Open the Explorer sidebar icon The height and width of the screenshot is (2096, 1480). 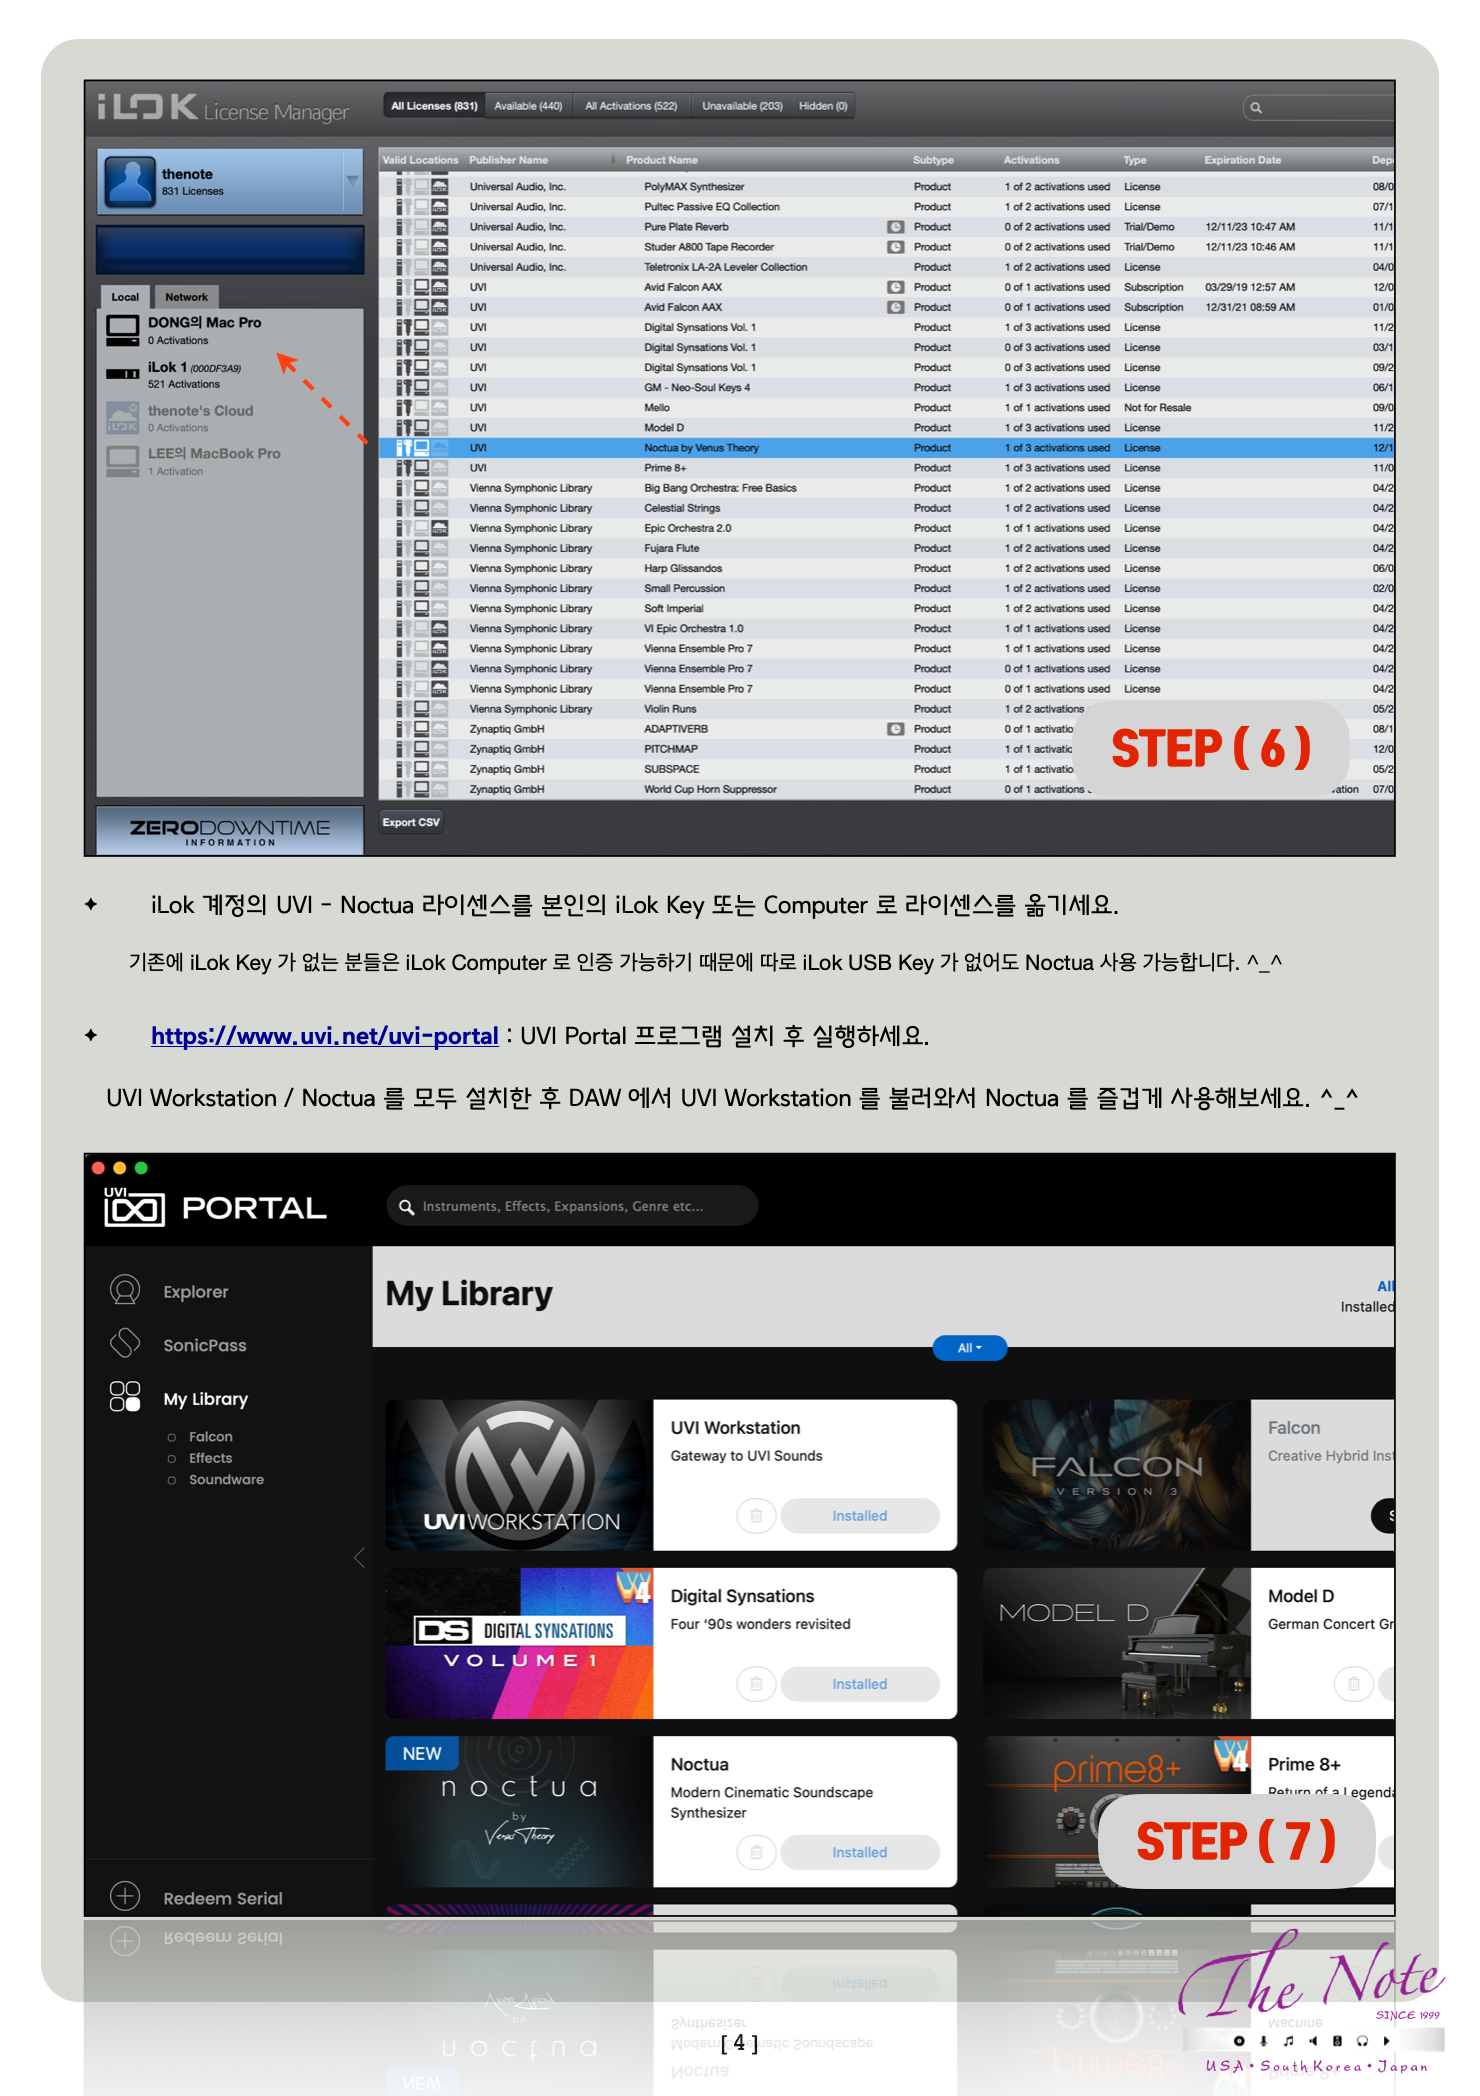click(125, 1290)
